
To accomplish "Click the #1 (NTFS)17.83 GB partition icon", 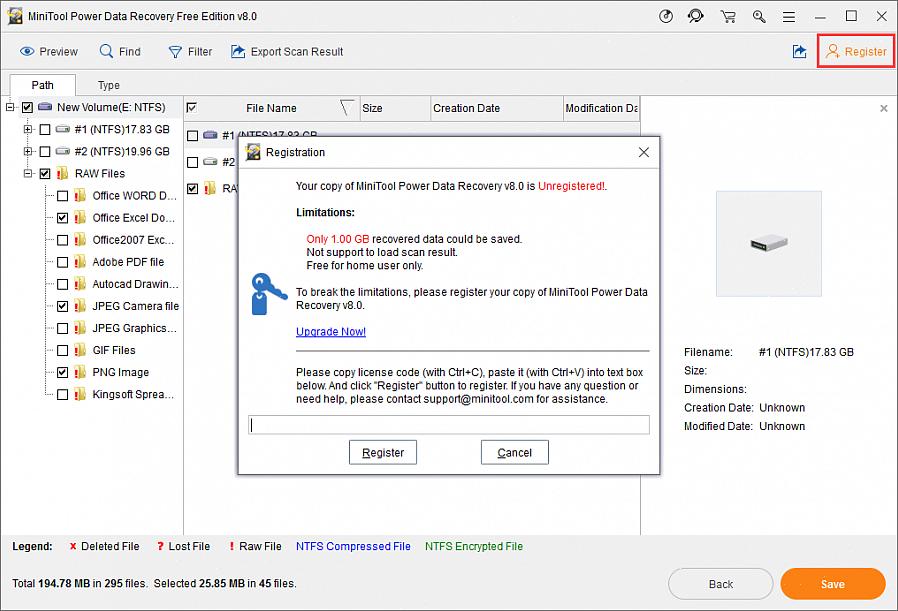I will [63, 129].
